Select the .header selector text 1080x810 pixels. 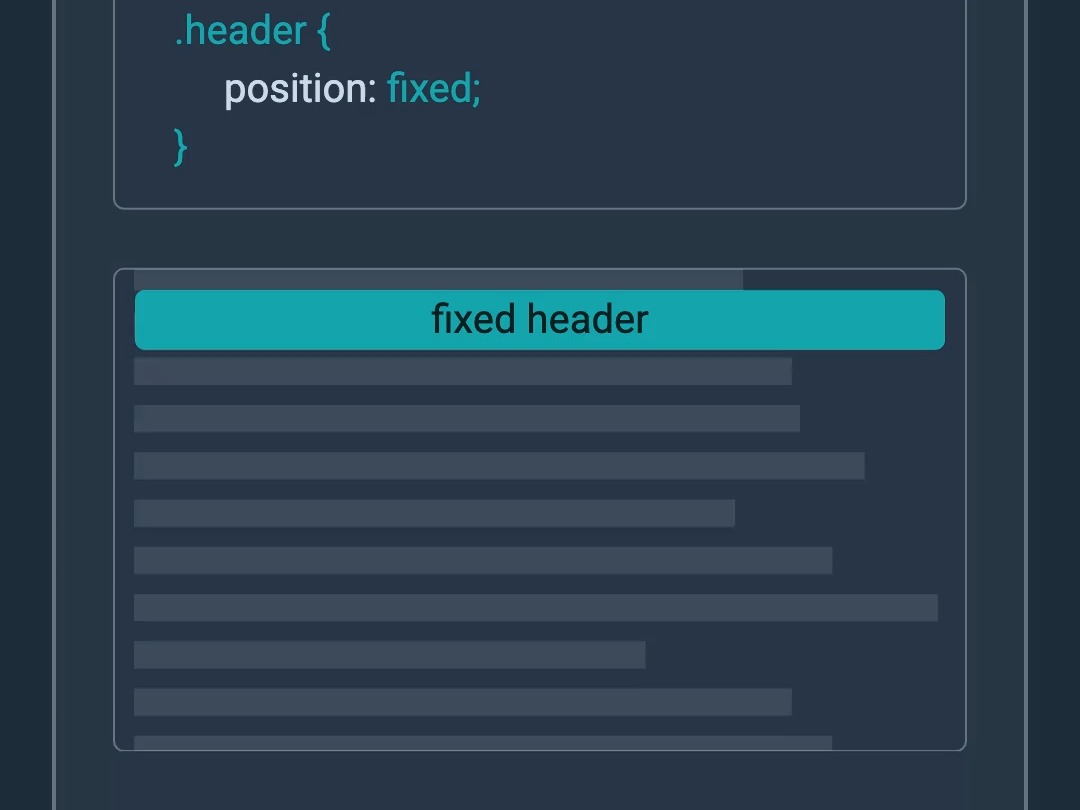pyautogui.click(x=240, y=32)
